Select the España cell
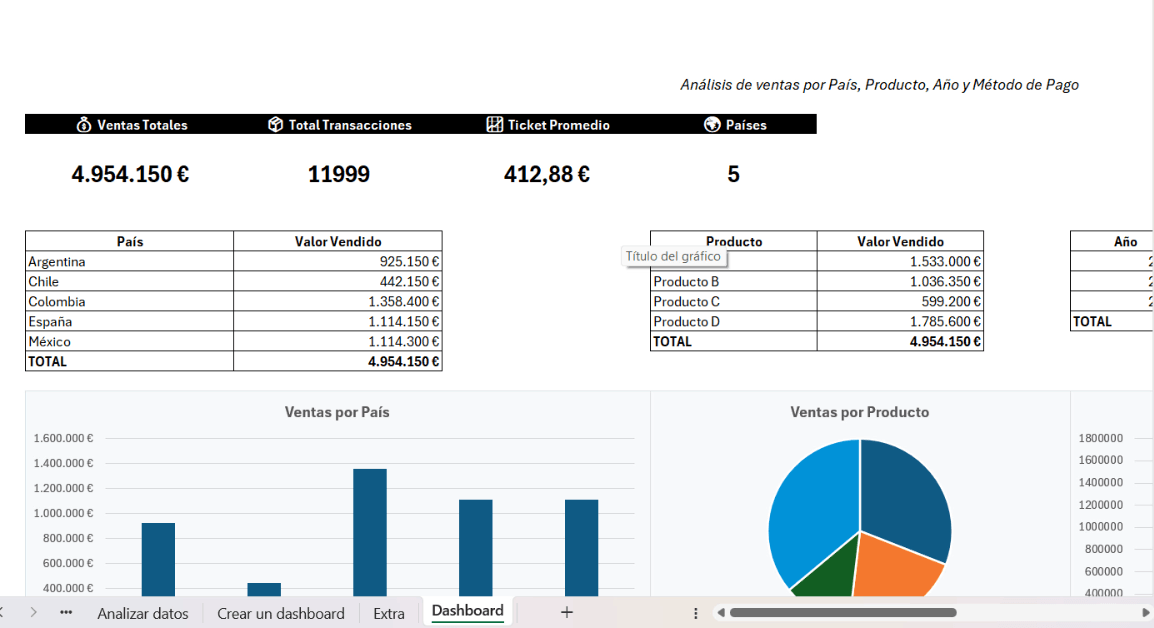 (130, 321)
